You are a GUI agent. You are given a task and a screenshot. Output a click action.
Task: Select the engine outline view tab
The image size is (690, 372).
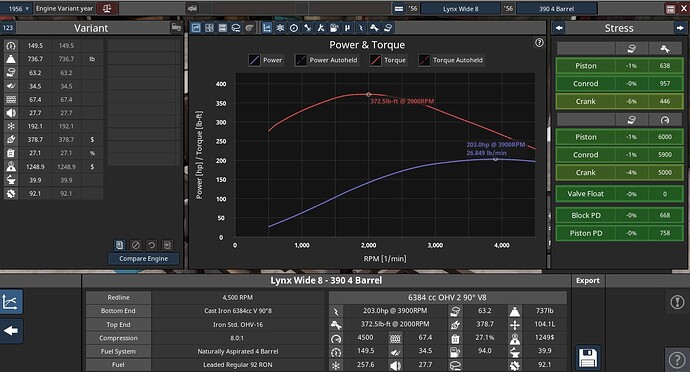point(236,28)
